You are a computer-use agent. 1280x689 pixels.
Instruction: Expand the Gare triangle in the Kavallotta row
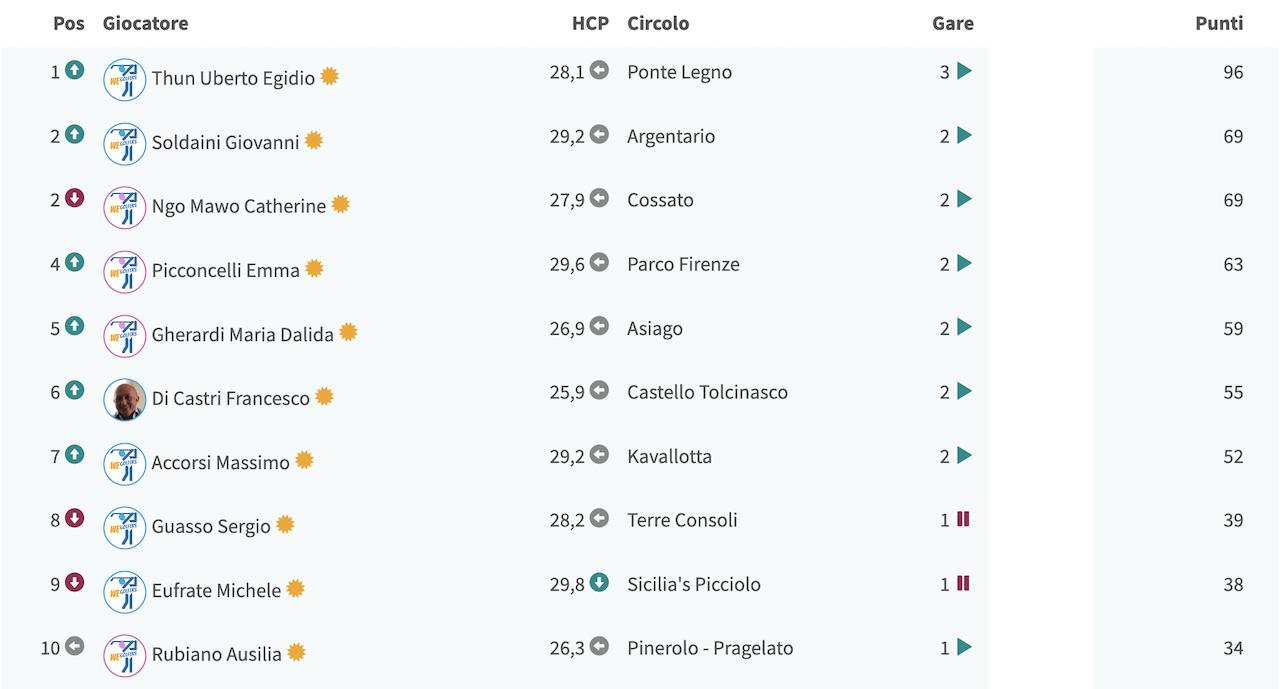click(x=964, y=455)
